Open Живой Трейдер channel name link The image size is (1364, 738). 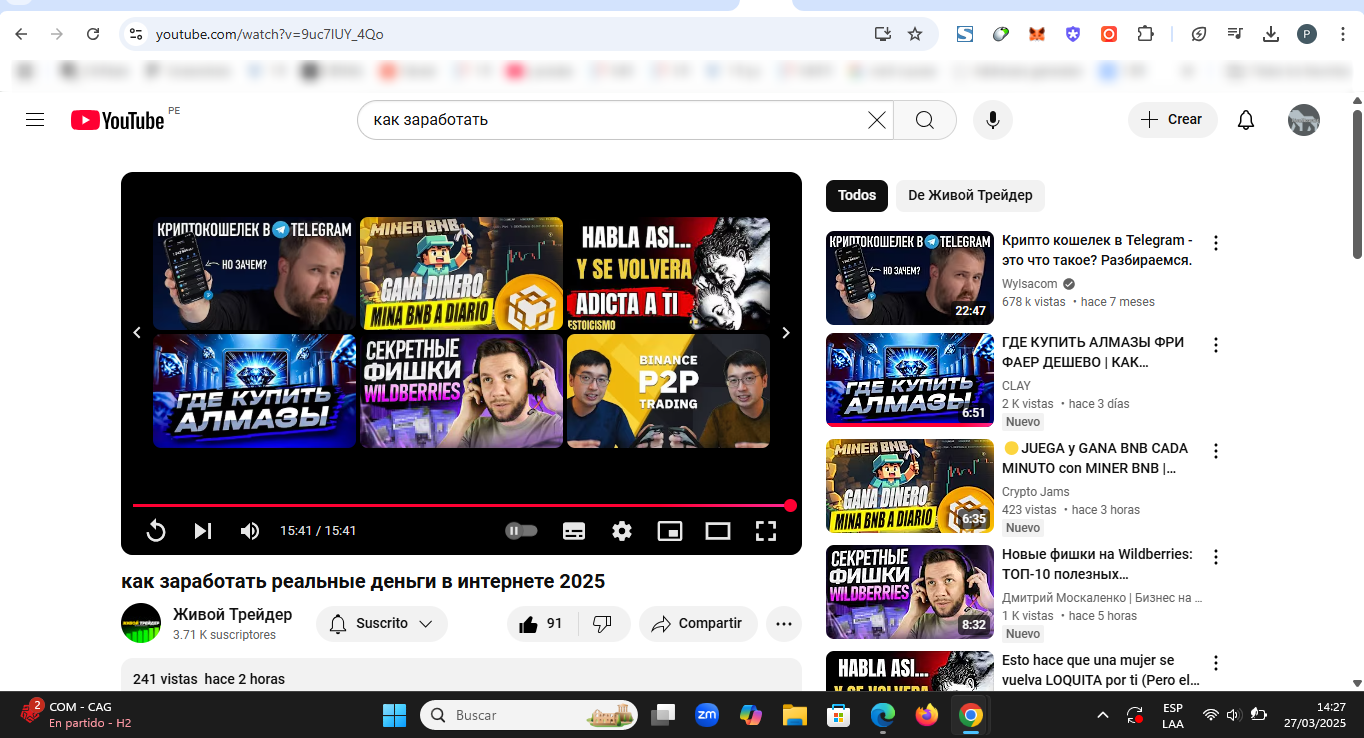(x=233, y=614)
